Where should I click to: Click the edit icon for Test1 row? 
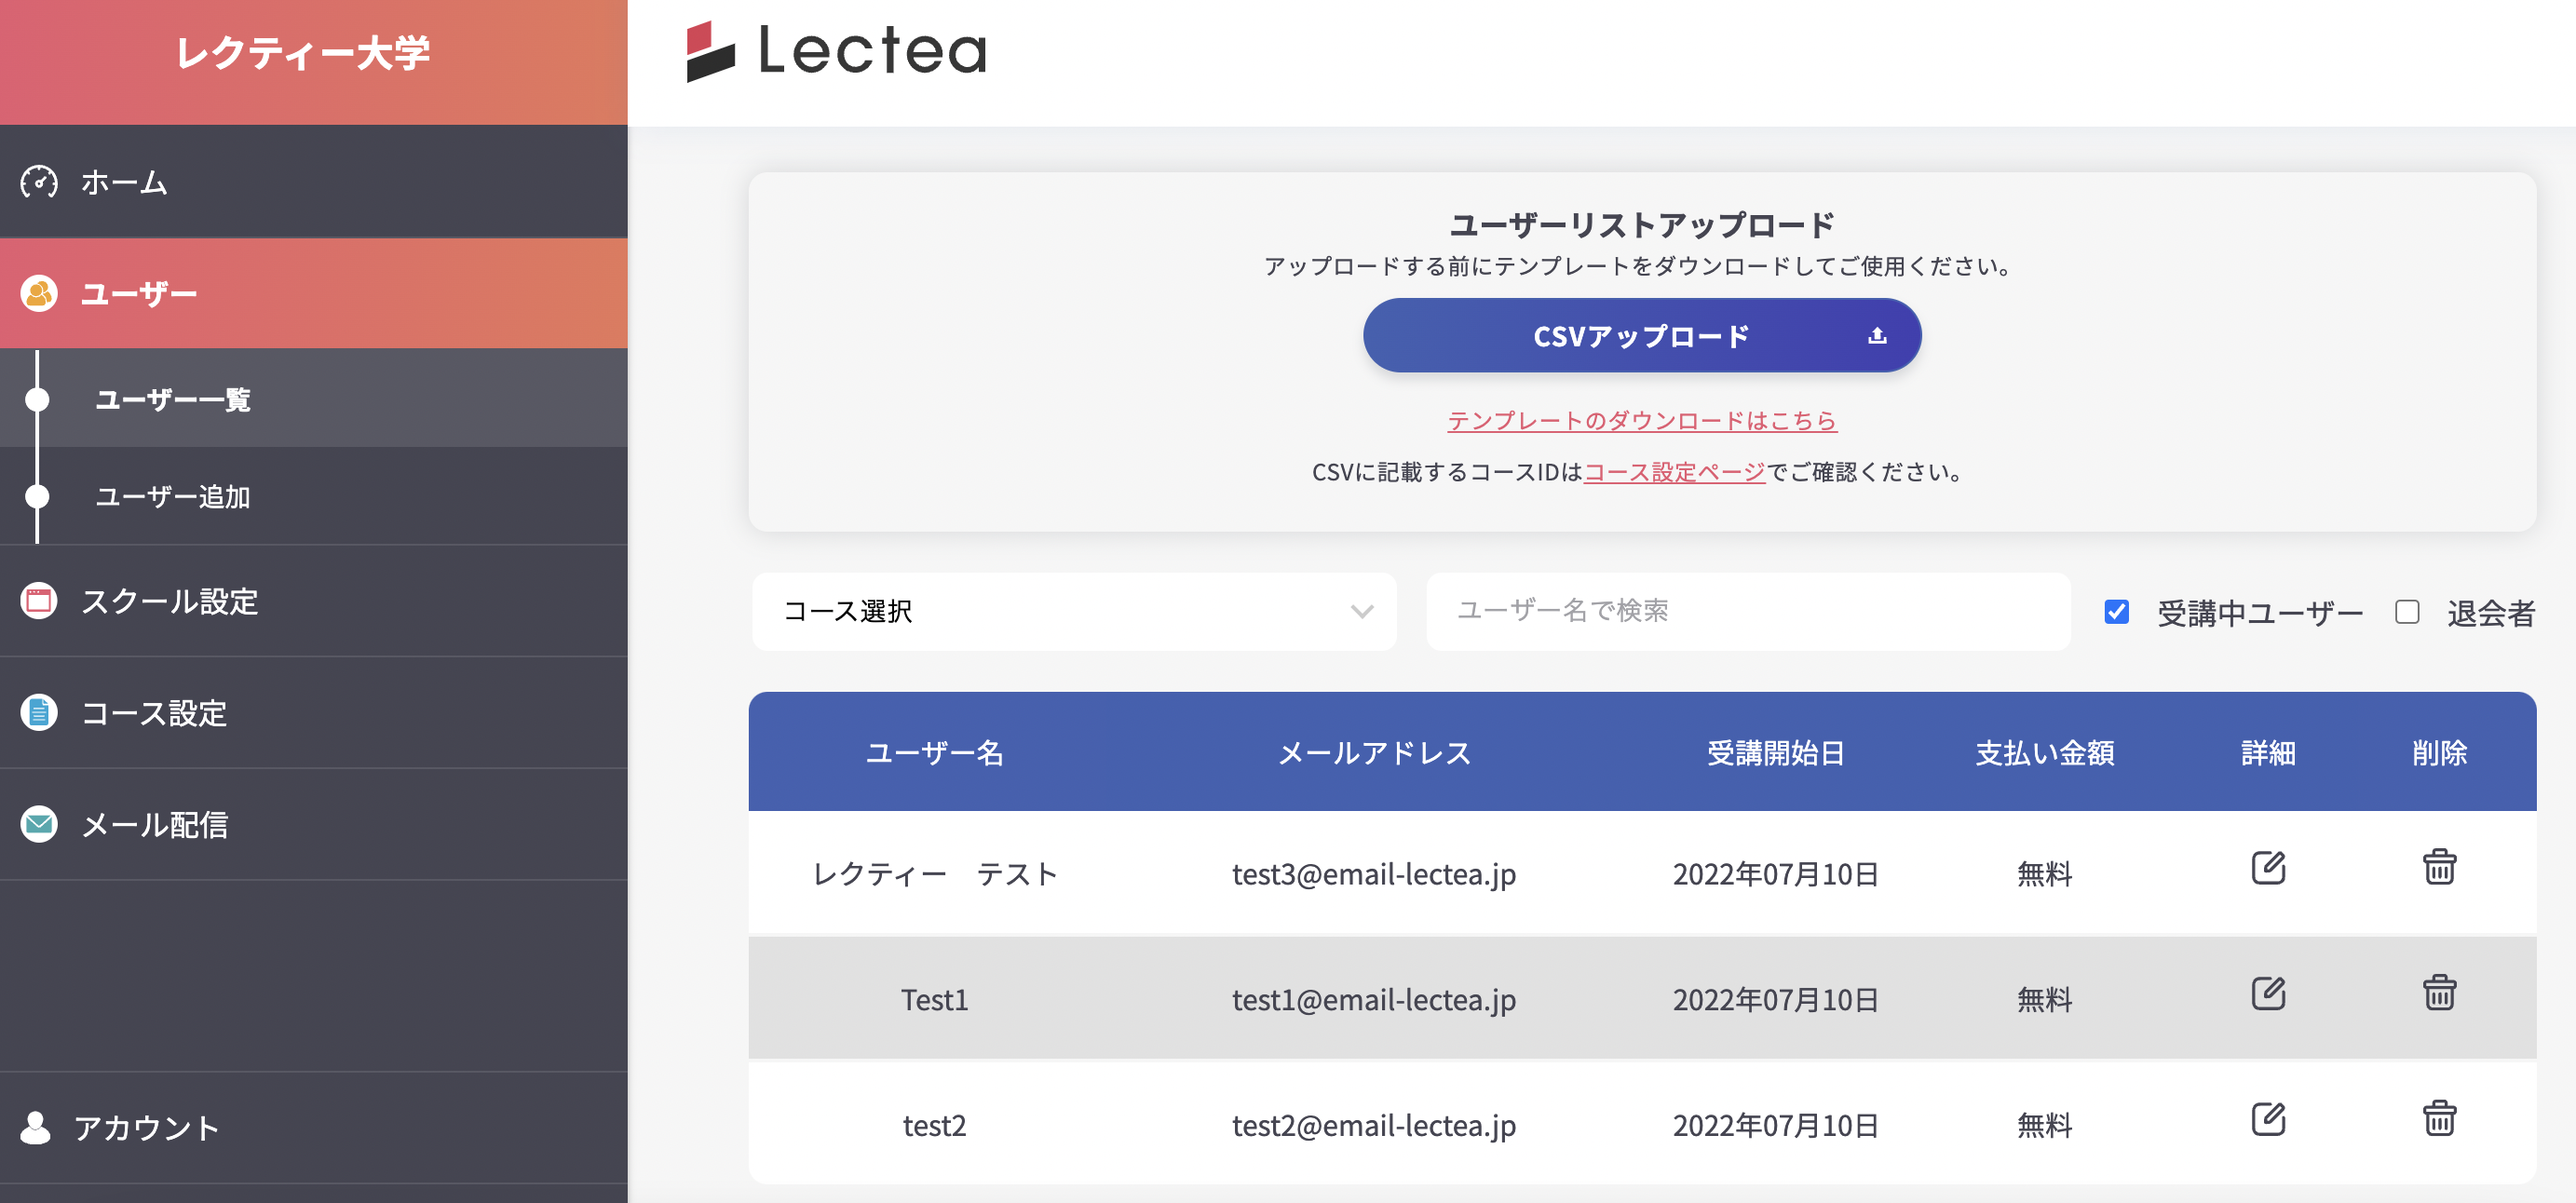point(2267,993)
